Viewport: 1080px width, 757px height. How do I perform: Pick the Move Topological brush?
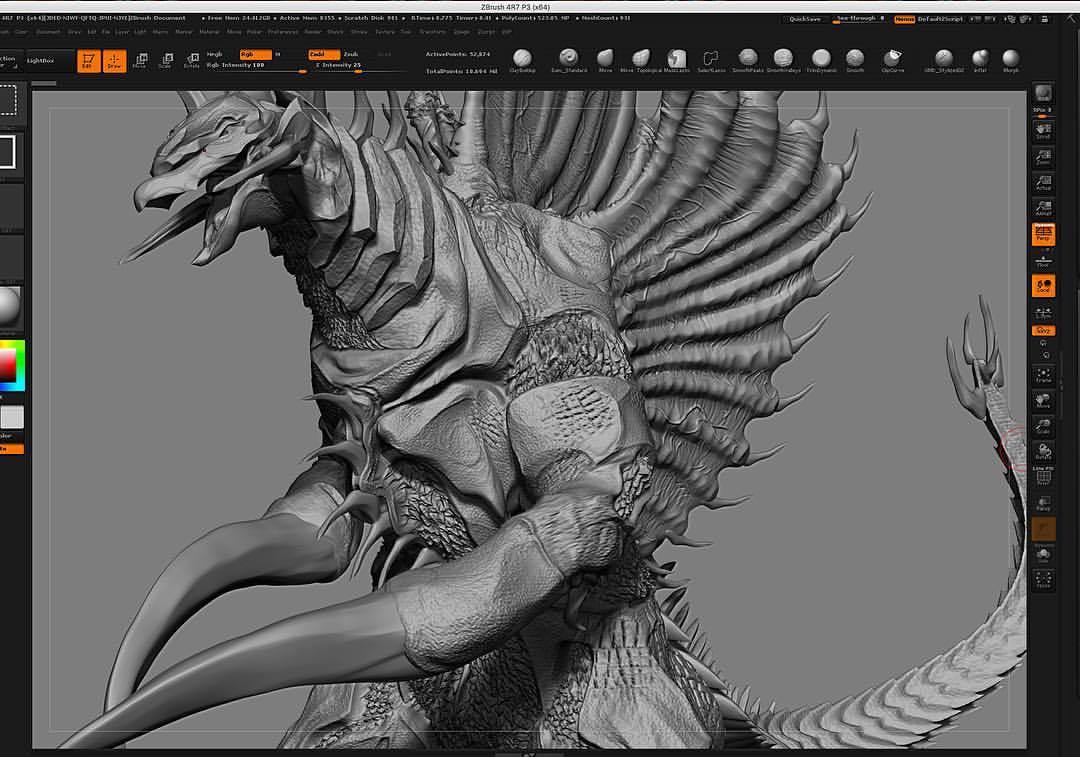(641, 60)
